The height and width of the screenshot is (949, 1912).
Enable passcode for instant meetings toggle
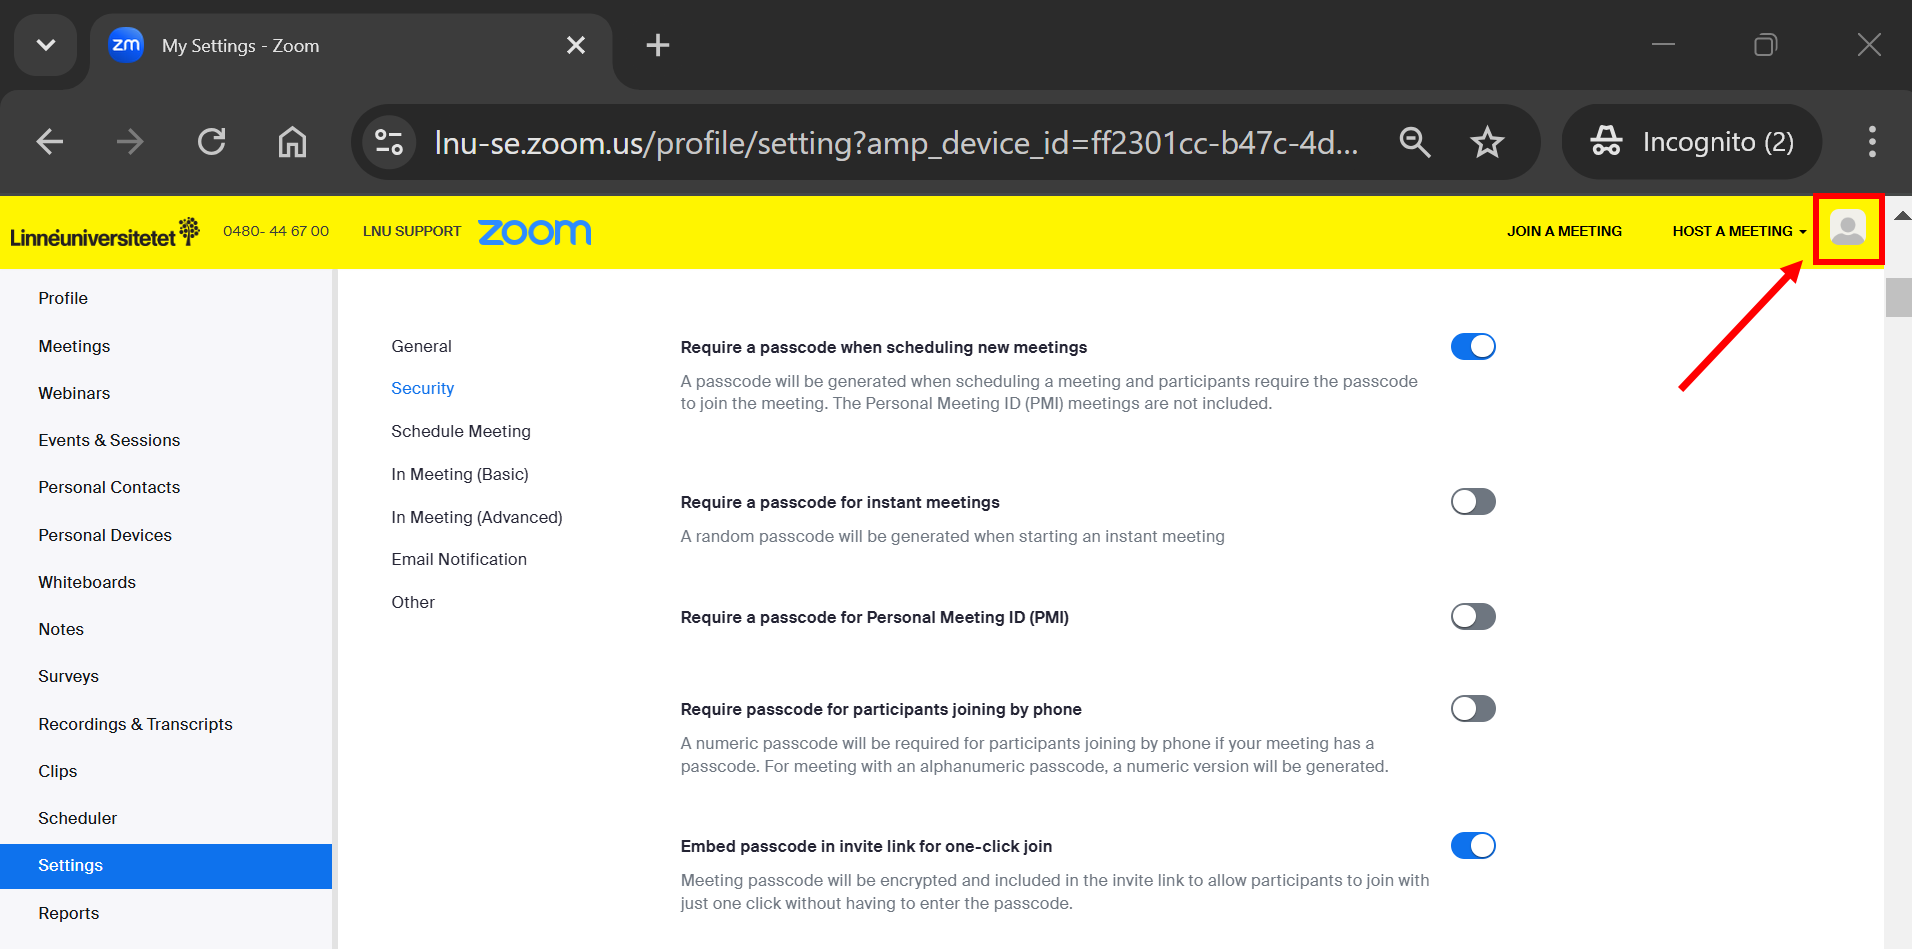click(1473, 501)
